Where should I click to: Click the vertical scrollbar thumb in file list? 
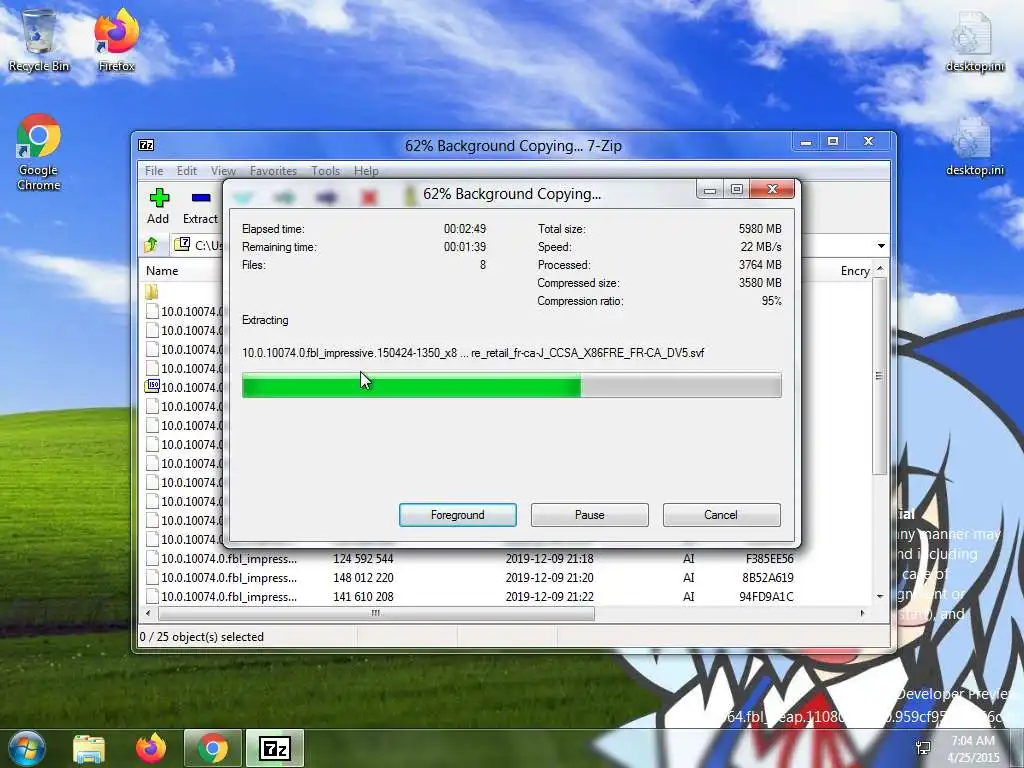pos(879,376)
